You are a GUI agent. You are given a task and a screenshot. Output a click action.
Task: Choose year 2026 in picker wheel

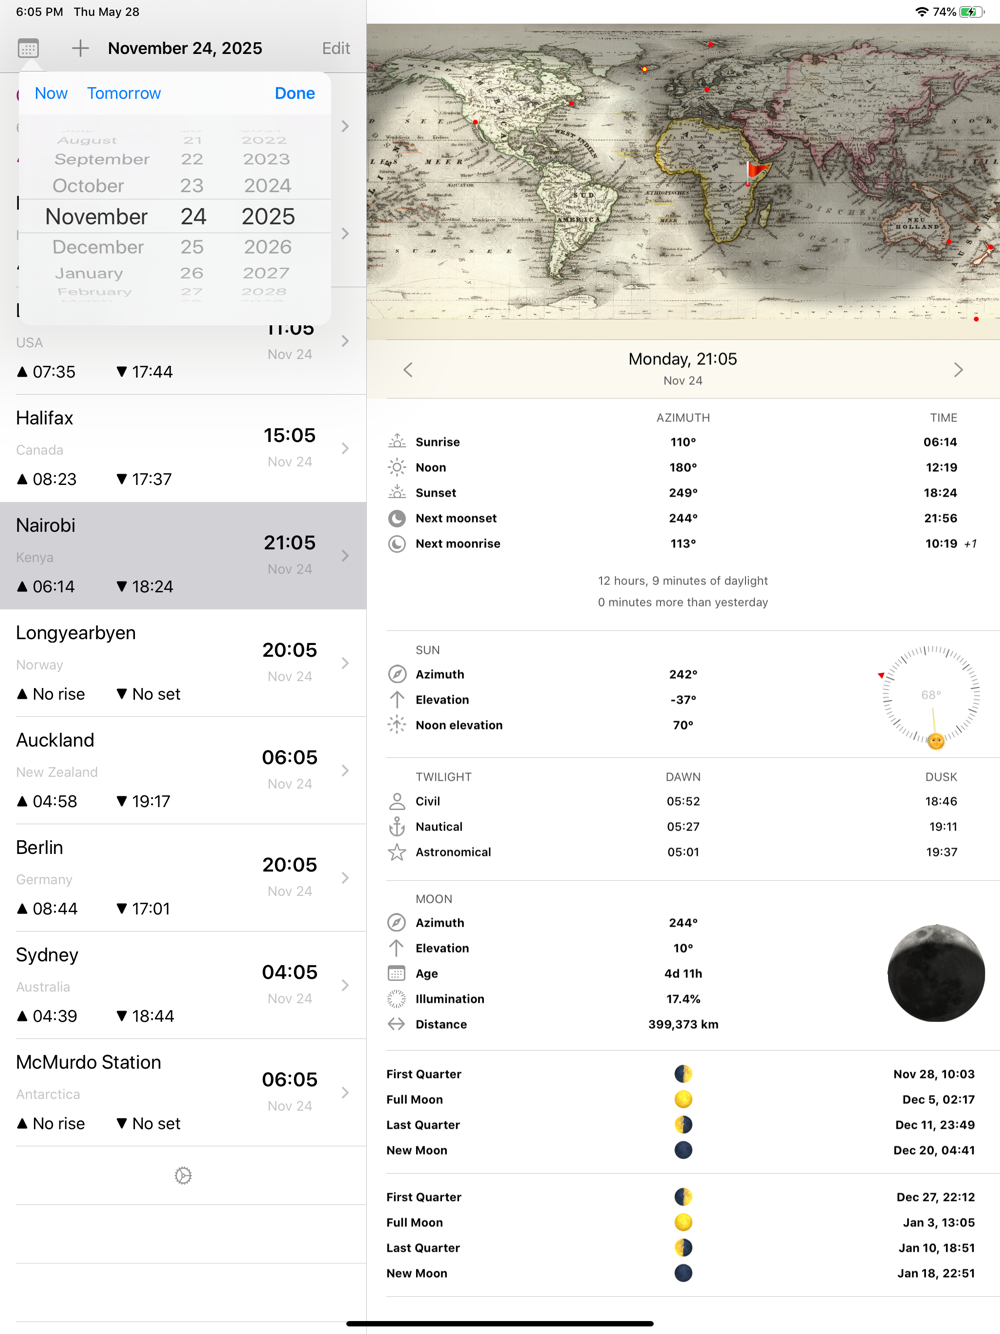[x=267, y=247]
